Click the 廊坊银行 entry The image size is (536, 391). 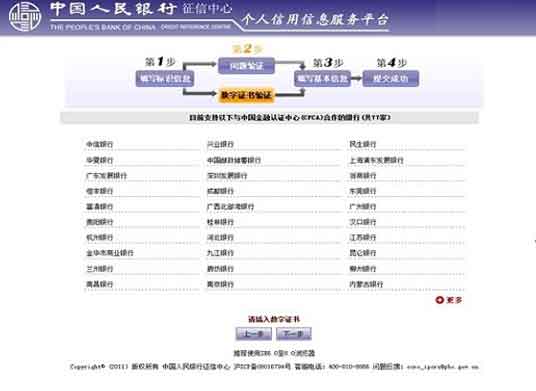pos(220,269)
